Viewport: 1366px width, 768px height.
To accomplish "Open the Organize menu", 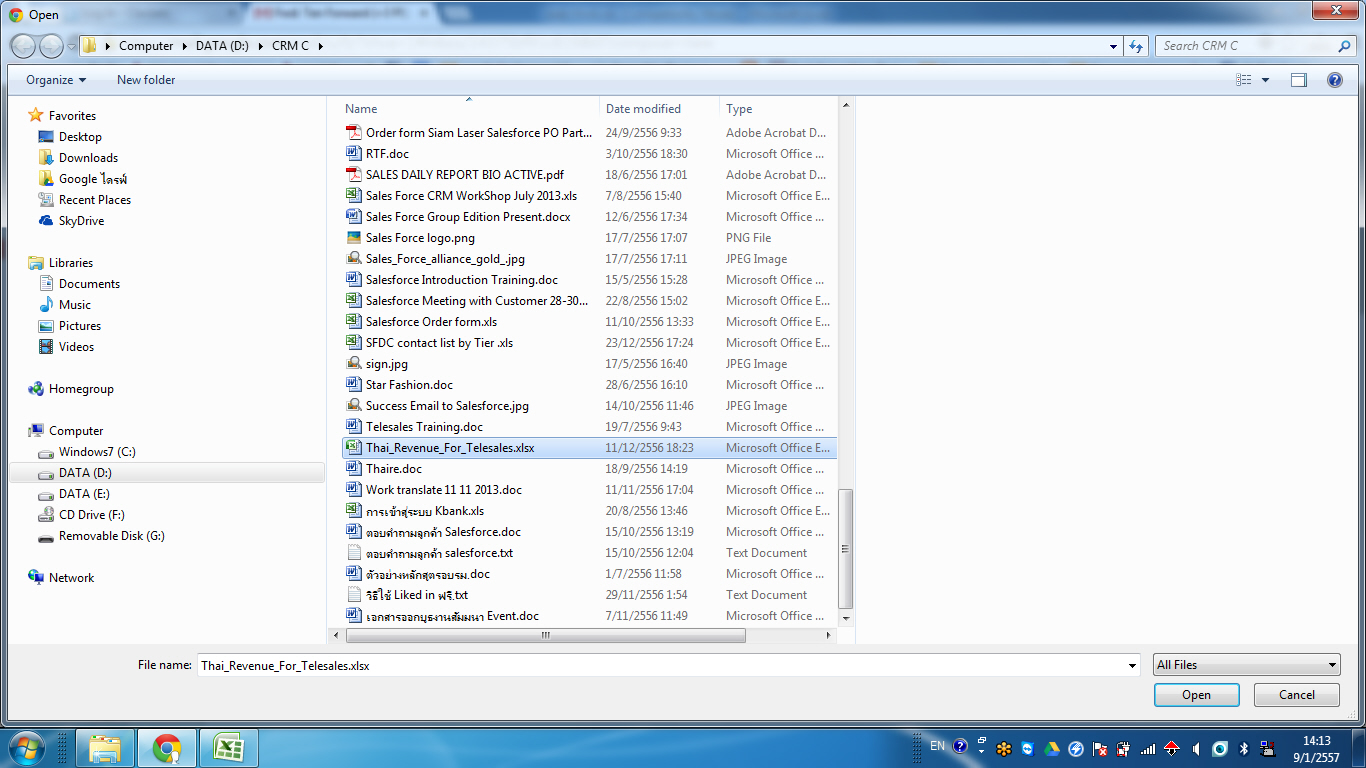I will (x=56, y=80).
